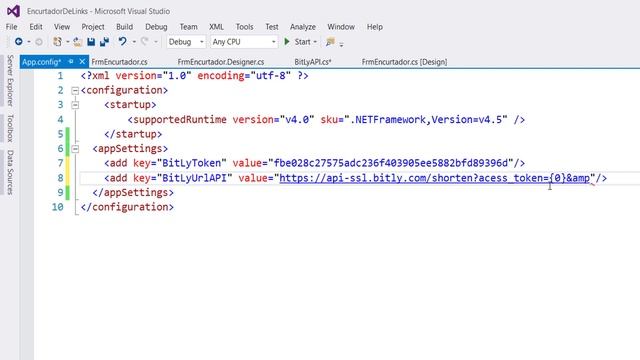This screenshot has height=360, width=640.
Task: Switch to the FrmEncurtador.cs tab
Action: (x=119, y=62)
